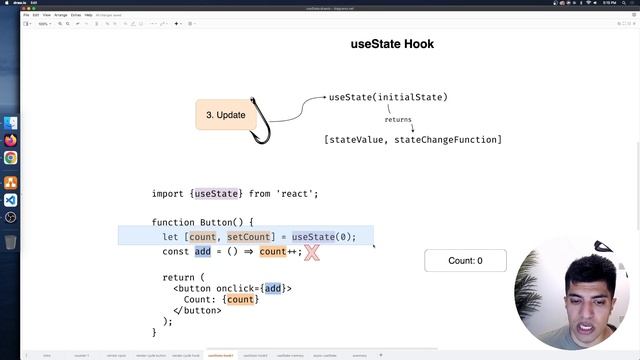Switch to the 'useState hook2' page tab
Viewport: 640px width, 360px height.
point(255,356)
